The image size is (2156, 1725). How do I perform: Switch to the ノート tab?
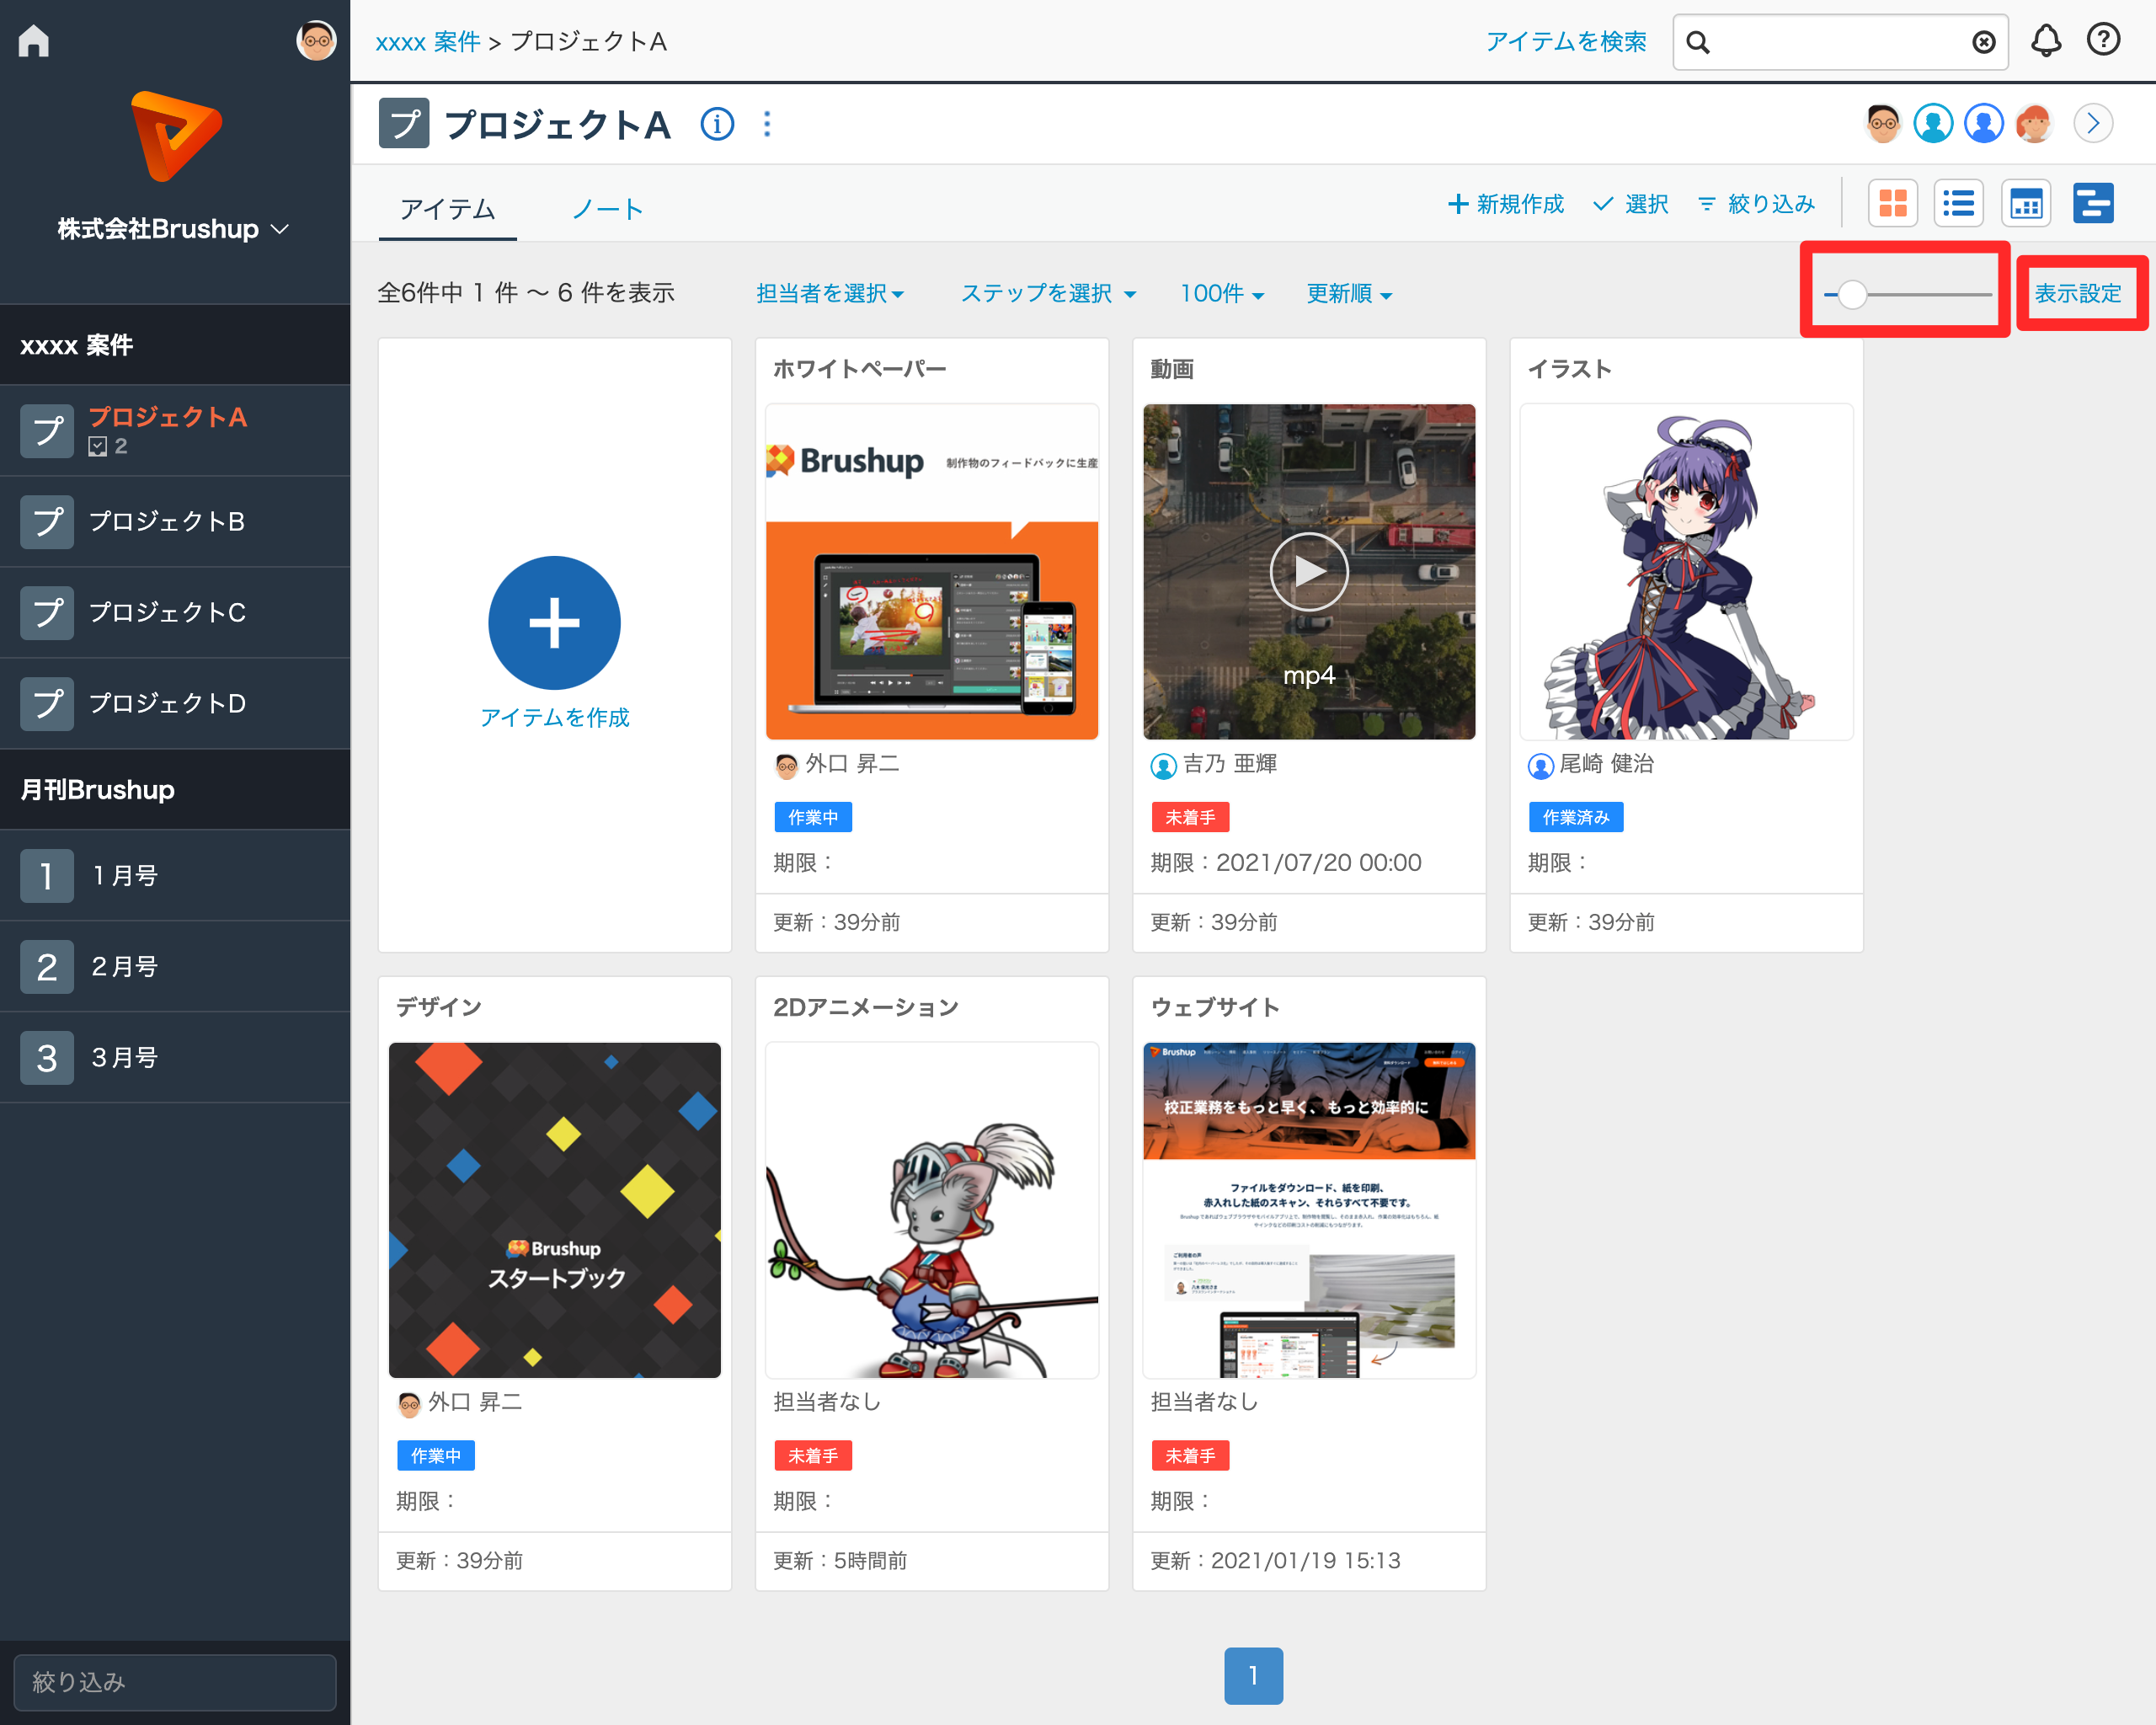click(x=607, y=209)
